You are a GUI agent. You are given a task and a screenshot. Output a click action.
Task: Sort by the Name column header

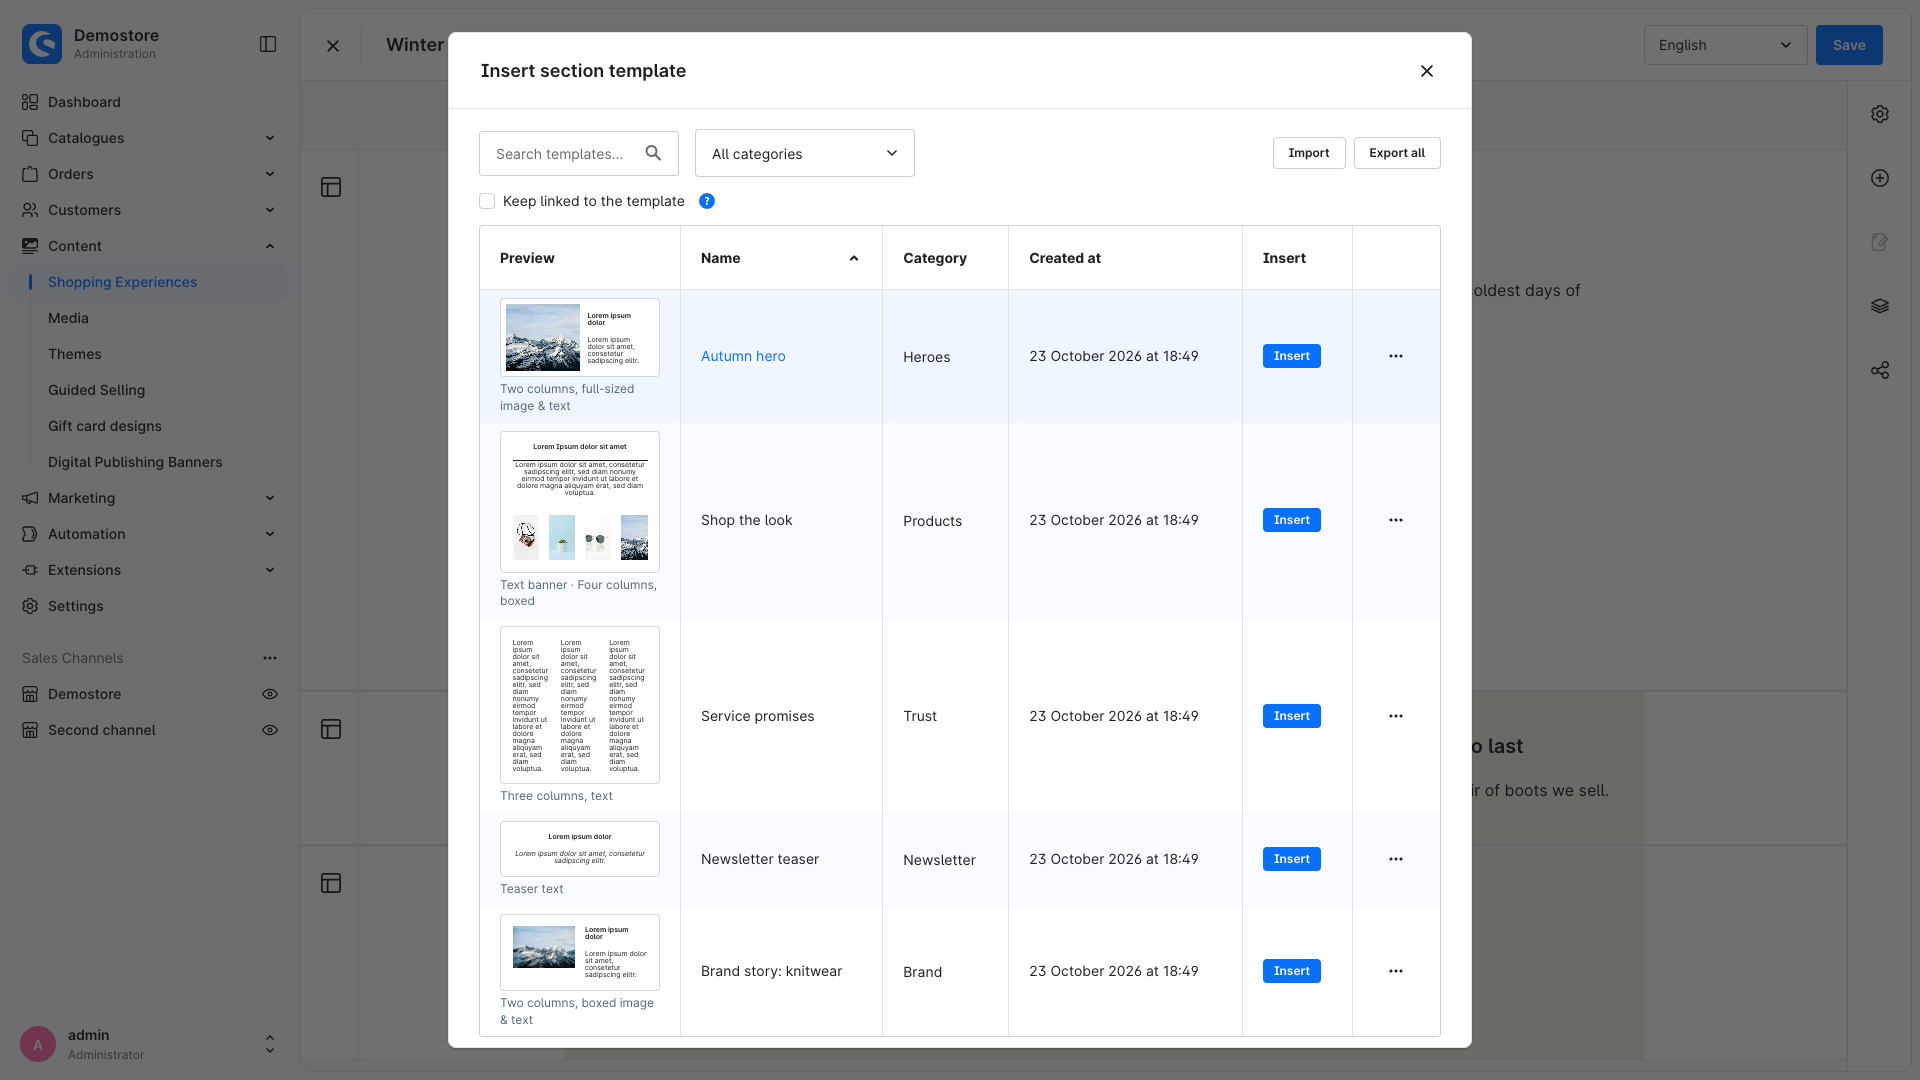(781, 258)
